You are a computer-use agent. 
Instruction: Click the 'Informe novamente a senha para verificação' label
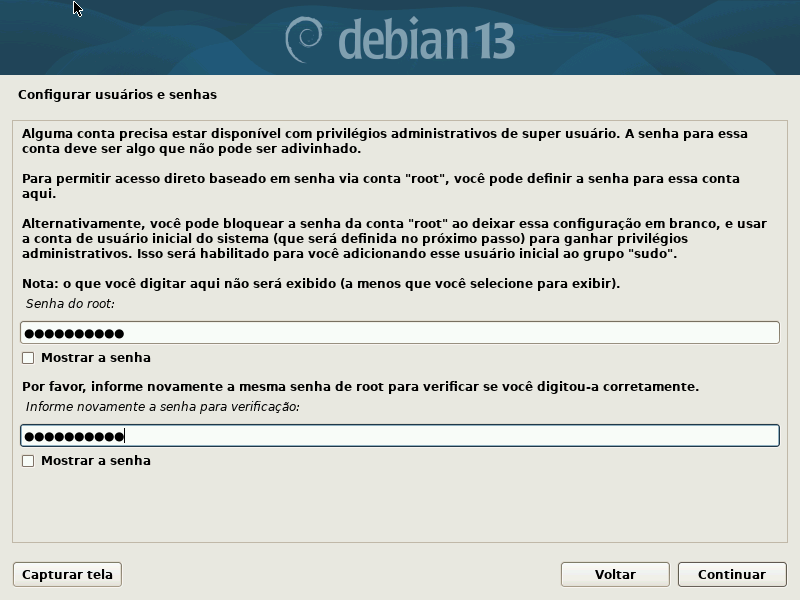[x=162, y=407]
